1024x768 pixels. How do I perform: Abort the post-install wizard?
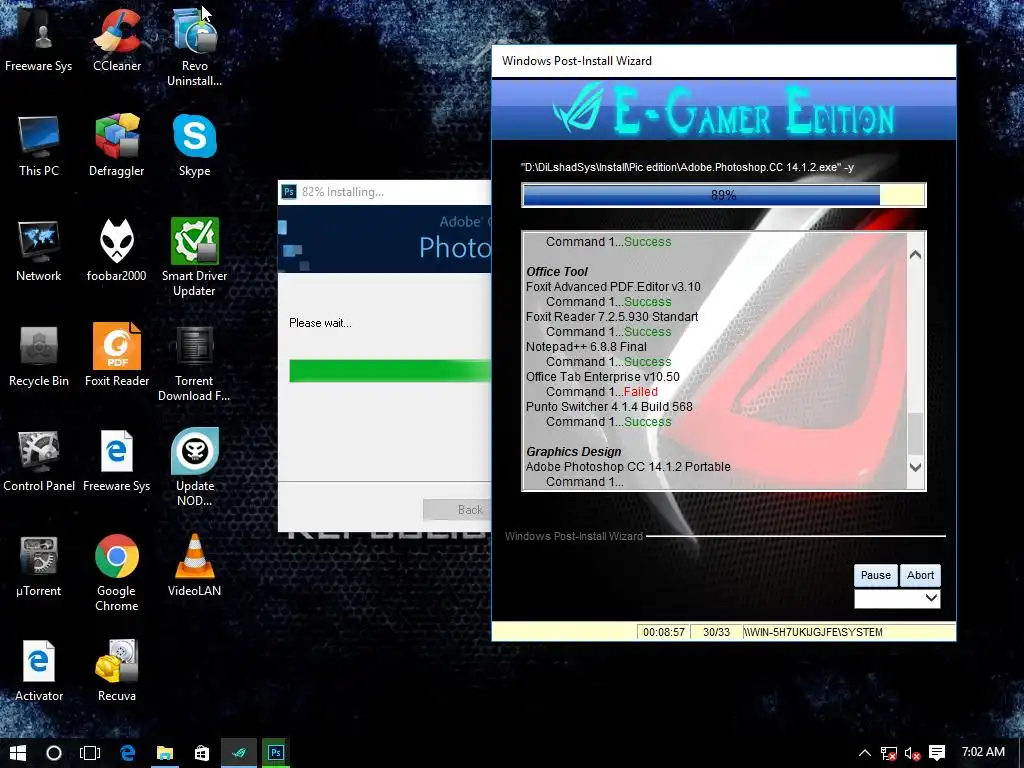pyautogui.click(x=920, y=575)
